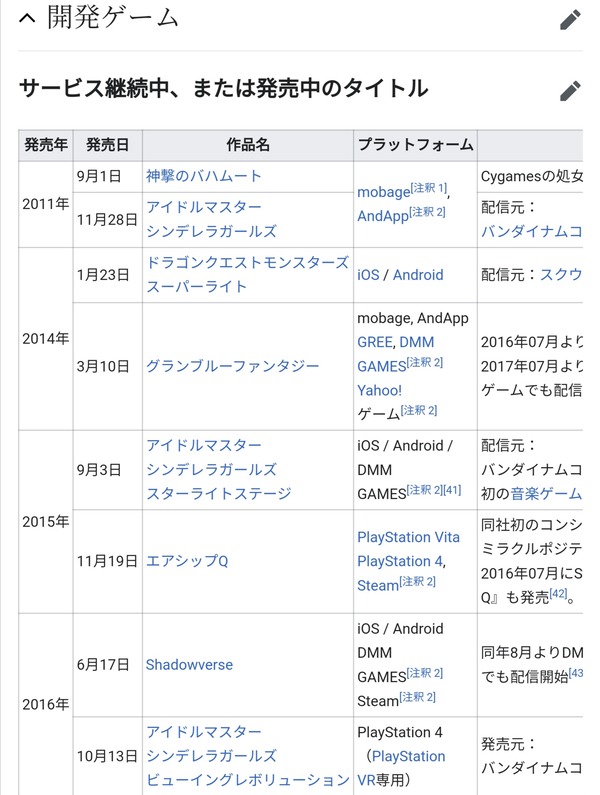600x795 pixels.
Task: Edit the 開発ゲーム section with the pencil icon
Action: point(570,20)
